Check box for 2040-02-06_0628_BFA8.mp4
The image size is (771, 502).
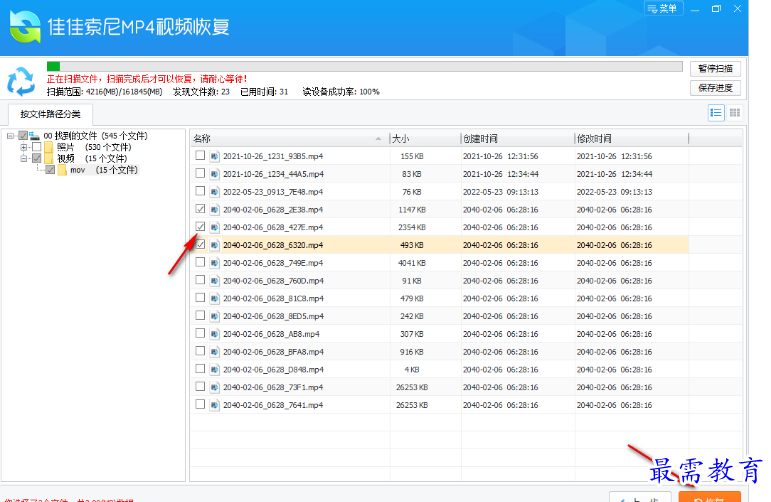pos(200,351)
